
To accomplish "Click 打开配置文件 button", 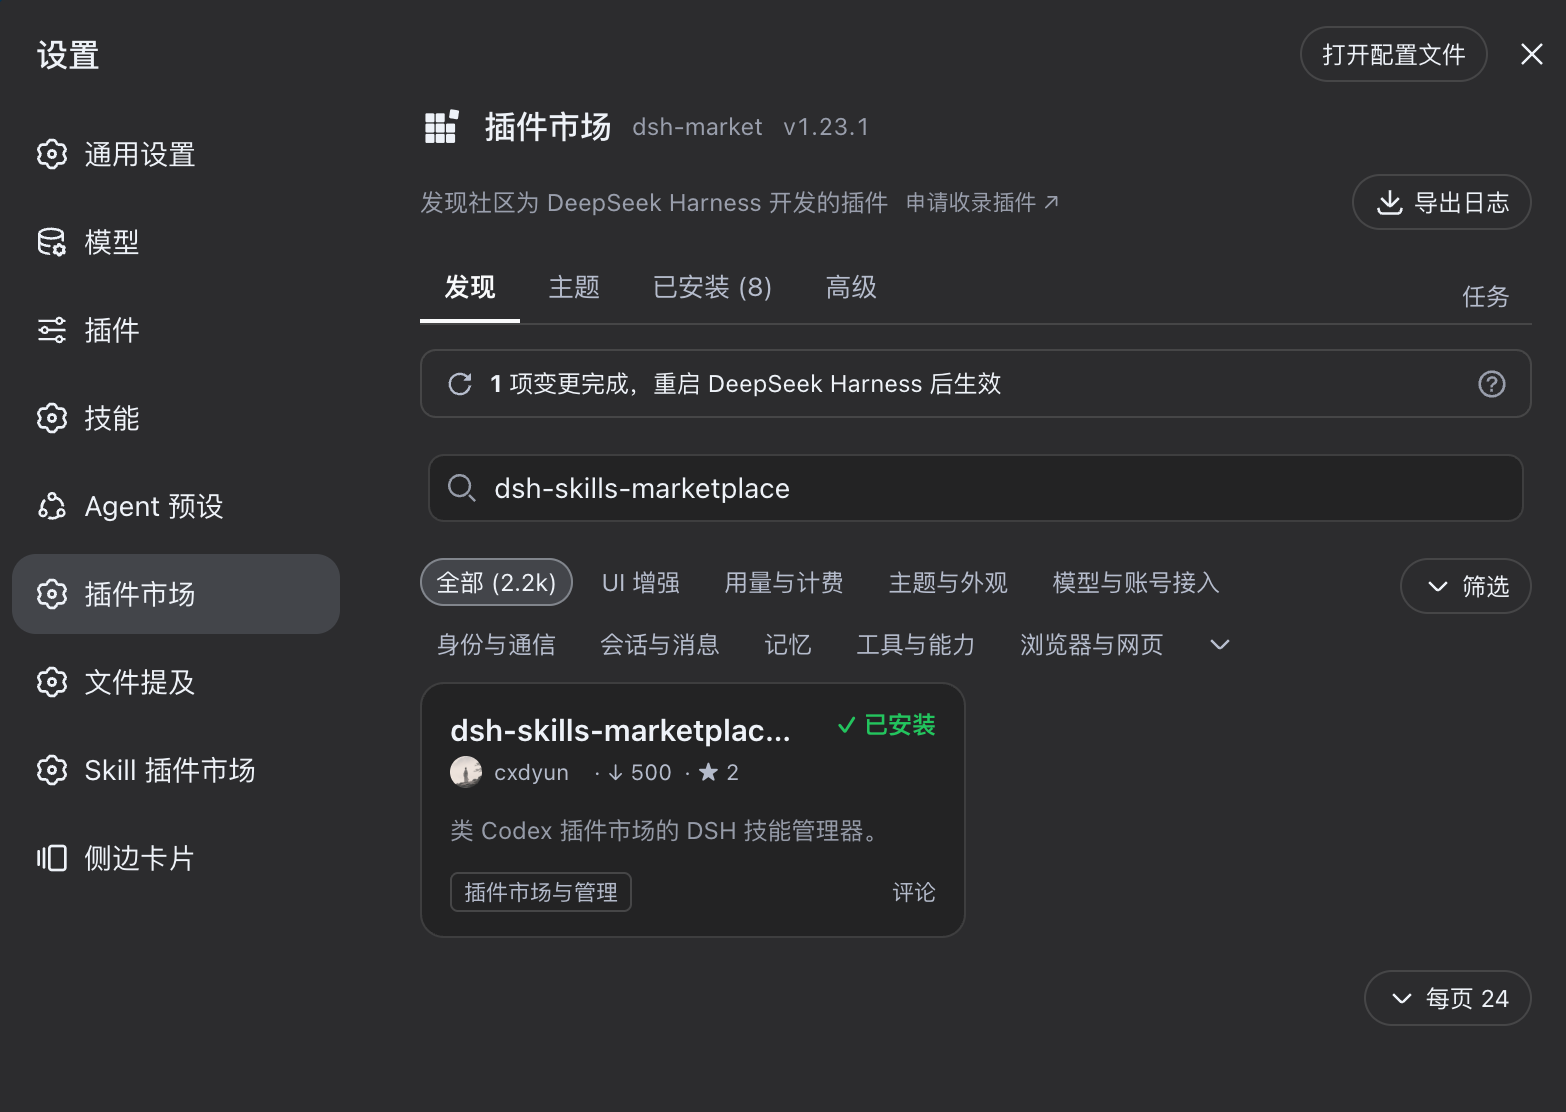I will click(1394, 54).
